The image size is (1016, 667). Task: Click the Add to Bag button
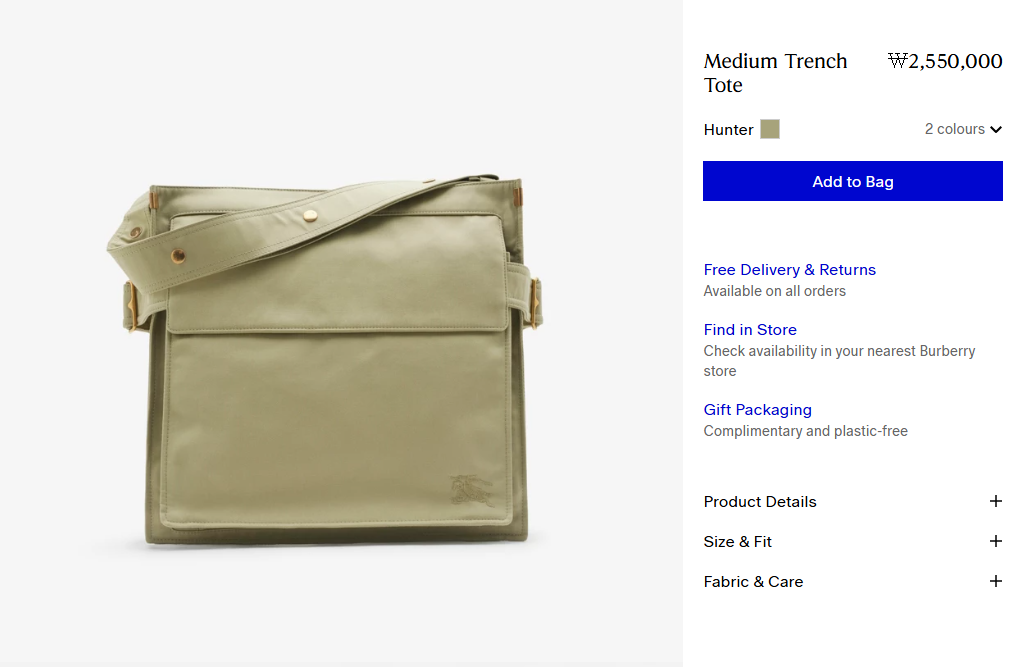tap(853, 181)
